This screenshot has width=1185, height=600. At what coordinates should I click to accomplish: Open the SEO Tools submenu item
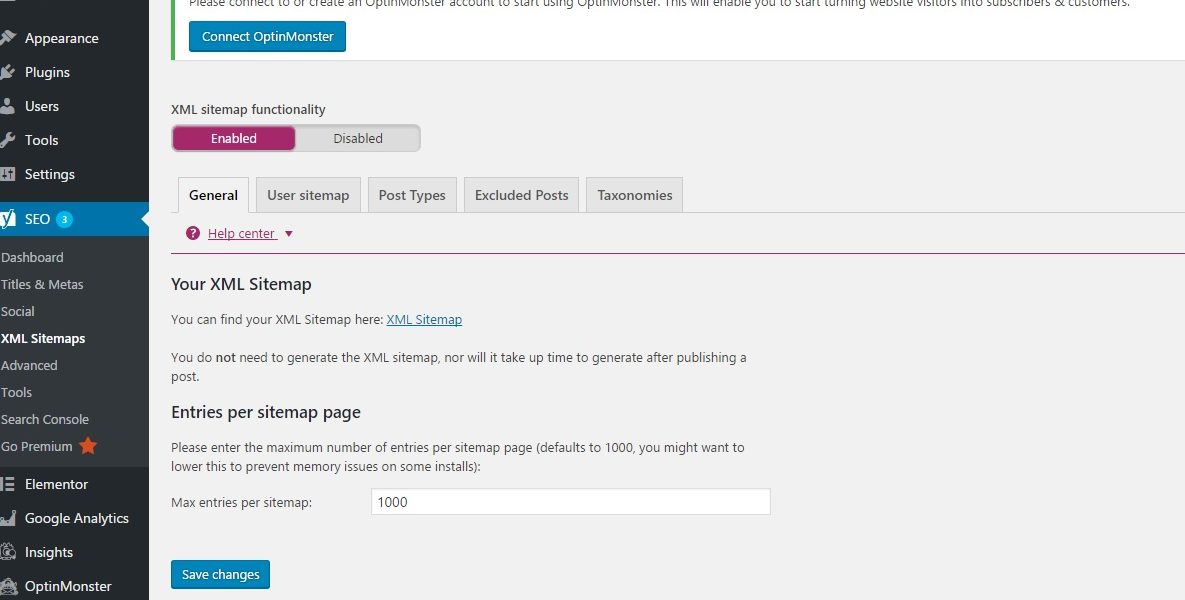(x=17, y=392)
